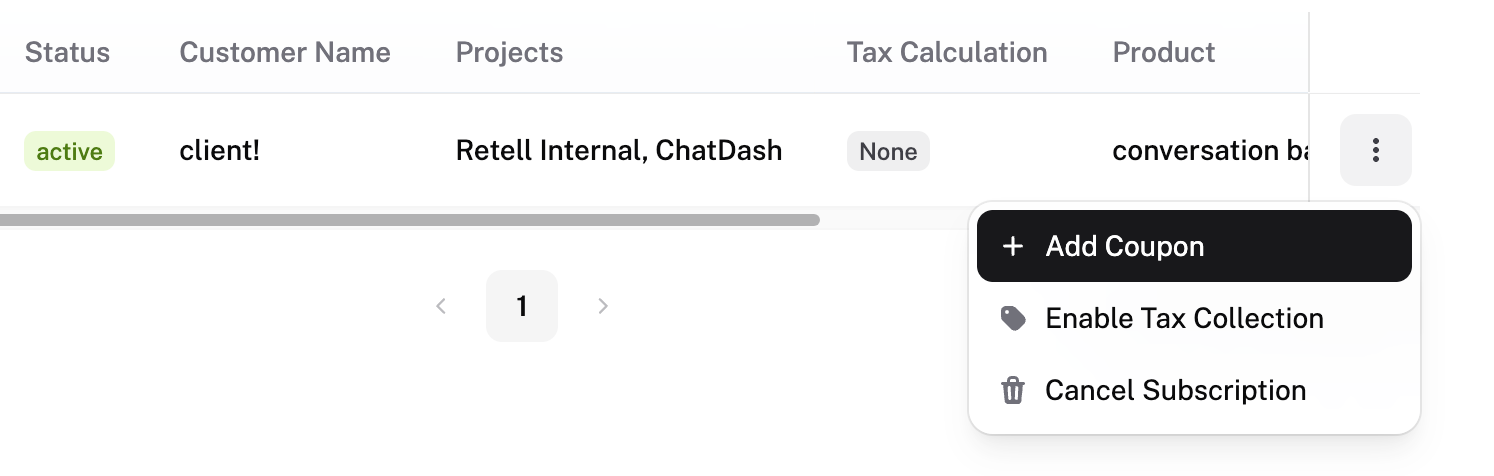Image resolution: width=1494 pixels, height=476 pixels.
Task: Sort by Status column header
Action: [67, 52]
